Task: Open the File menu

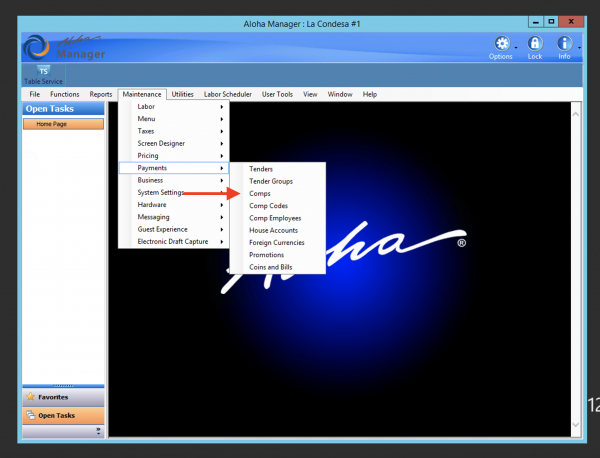Action: [x=34, y=94]
